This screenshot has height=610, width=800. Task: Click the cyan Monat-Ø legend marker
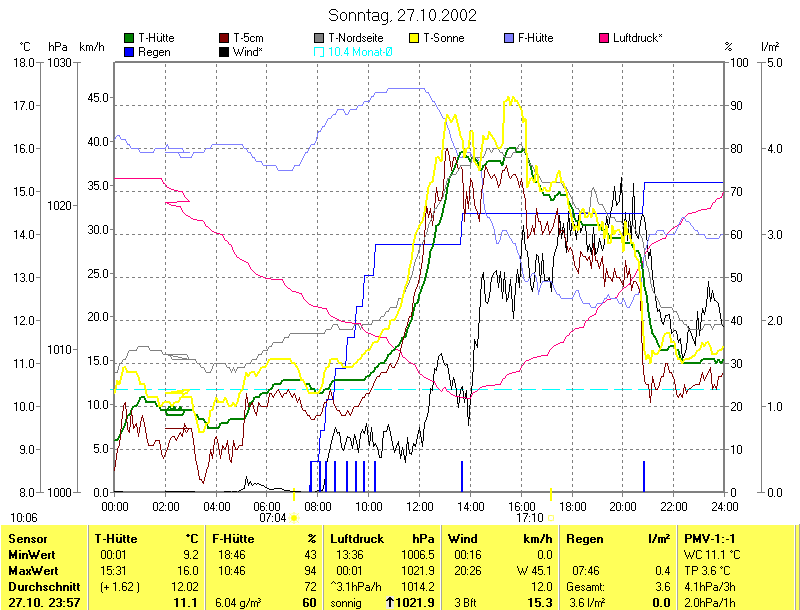pyautogui.click(x=319, y=52)
